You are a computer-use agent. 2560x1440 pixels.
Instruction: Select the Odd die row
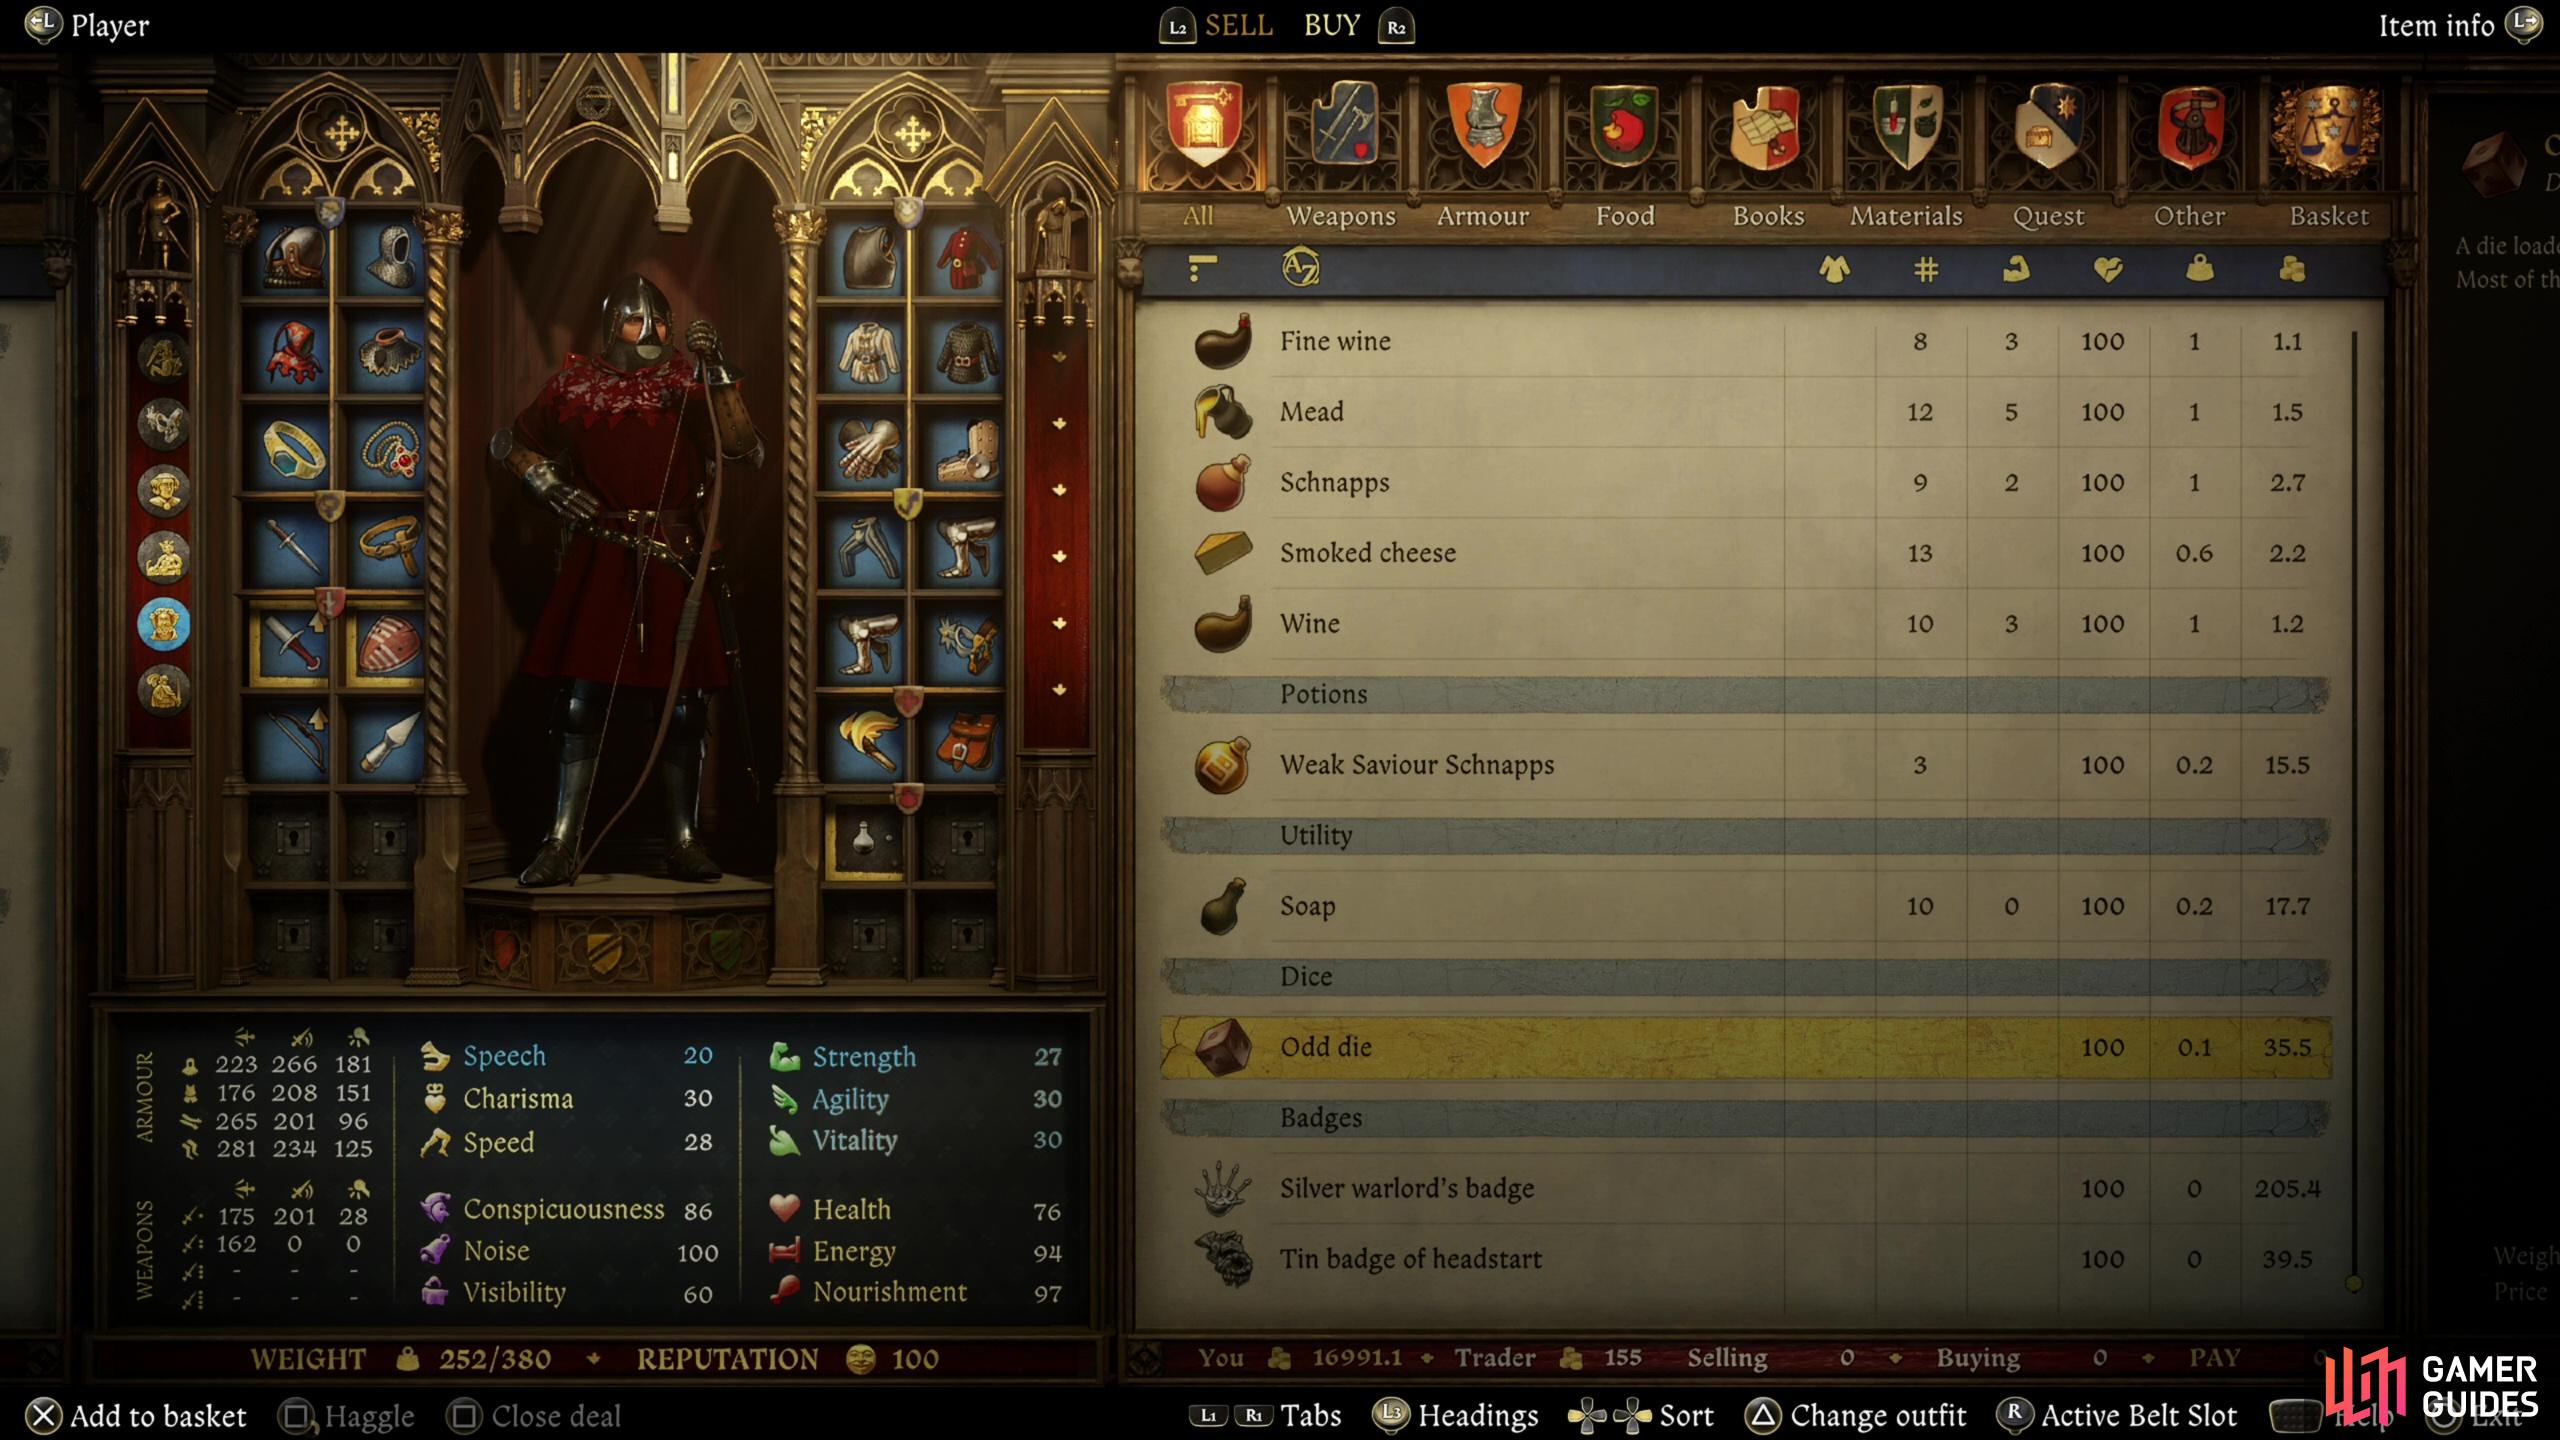point(1746,1047)
